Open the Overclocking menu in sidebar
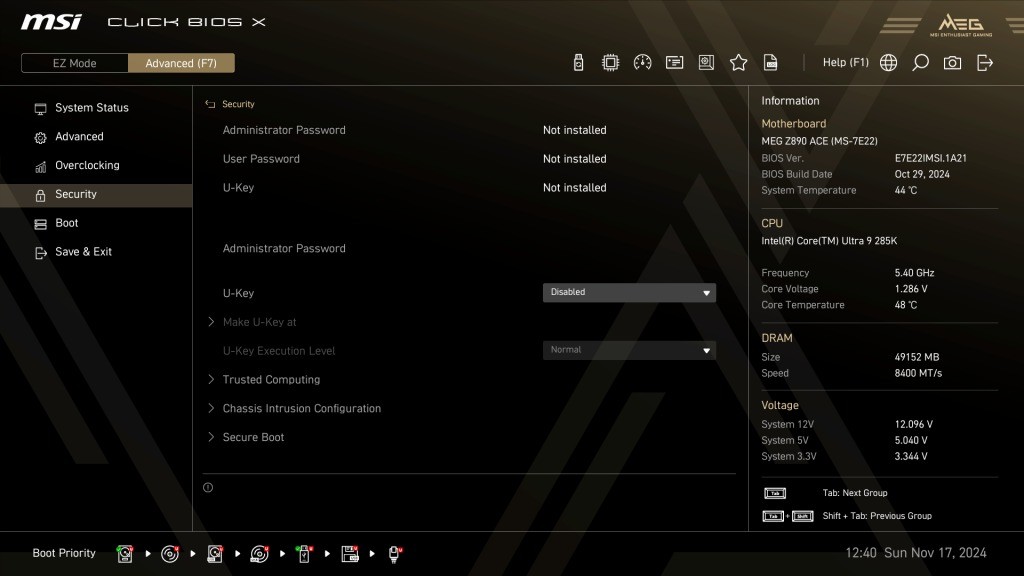Viewport: 1024px width, 576px height. tap(87, 166)
